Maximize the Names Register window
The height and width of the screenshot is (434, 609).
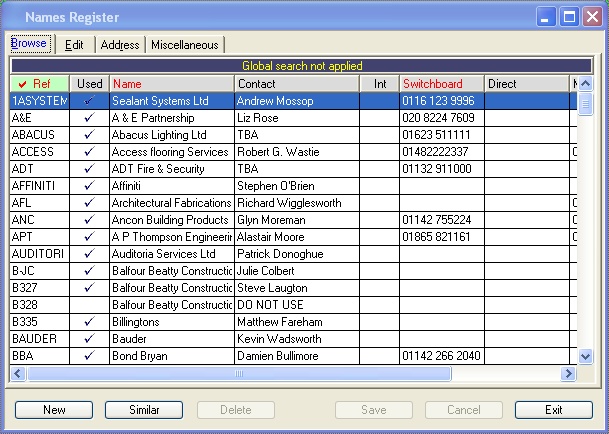pos(569,17)
